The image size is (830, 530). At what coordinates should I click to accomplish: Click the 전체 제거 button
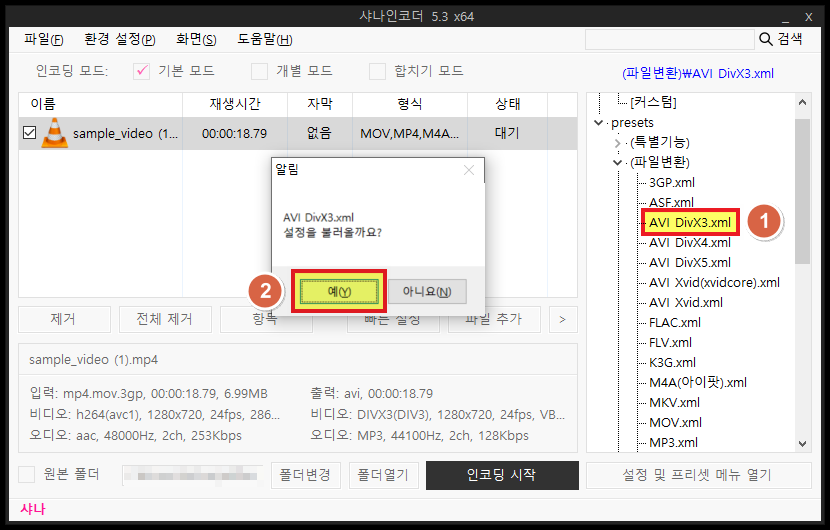[165, 319]
